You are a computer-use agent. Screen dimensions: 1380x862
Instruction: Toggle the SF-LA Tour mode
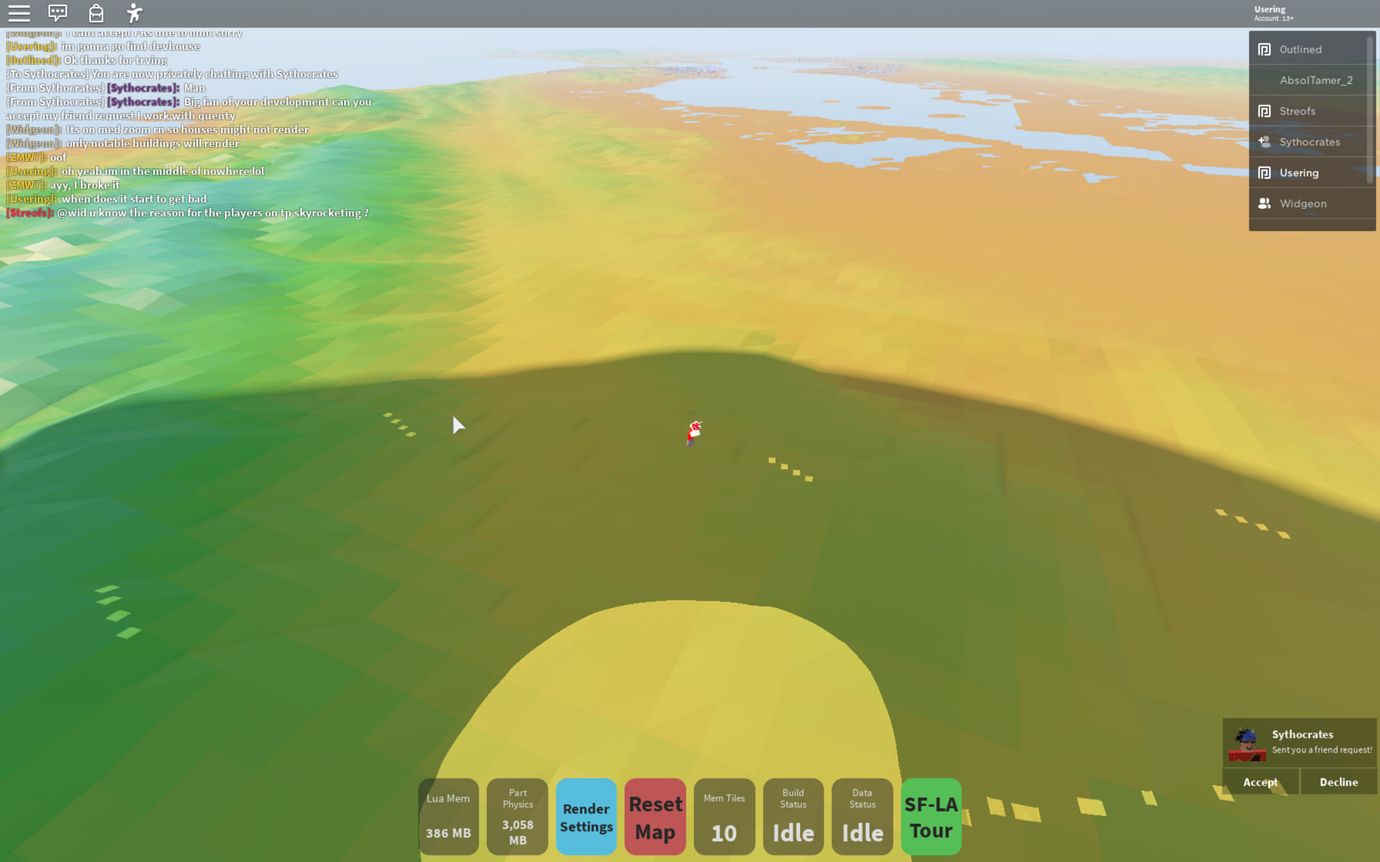930,816
